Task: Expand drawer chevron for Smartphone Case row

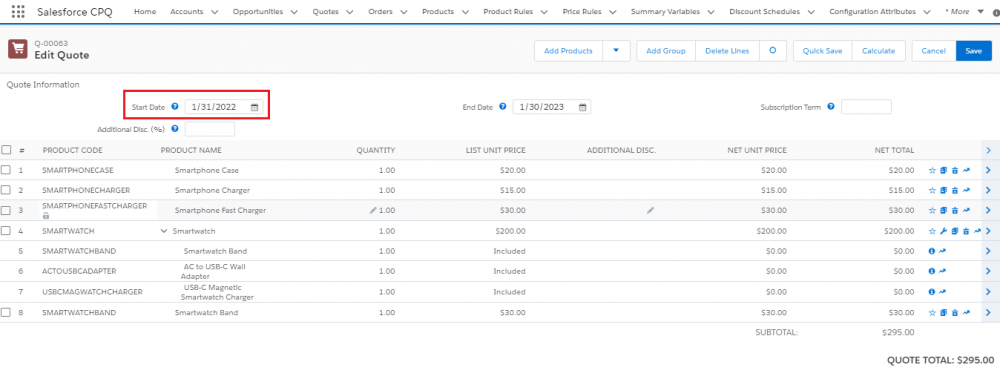Action: click(x=989, y=170)
